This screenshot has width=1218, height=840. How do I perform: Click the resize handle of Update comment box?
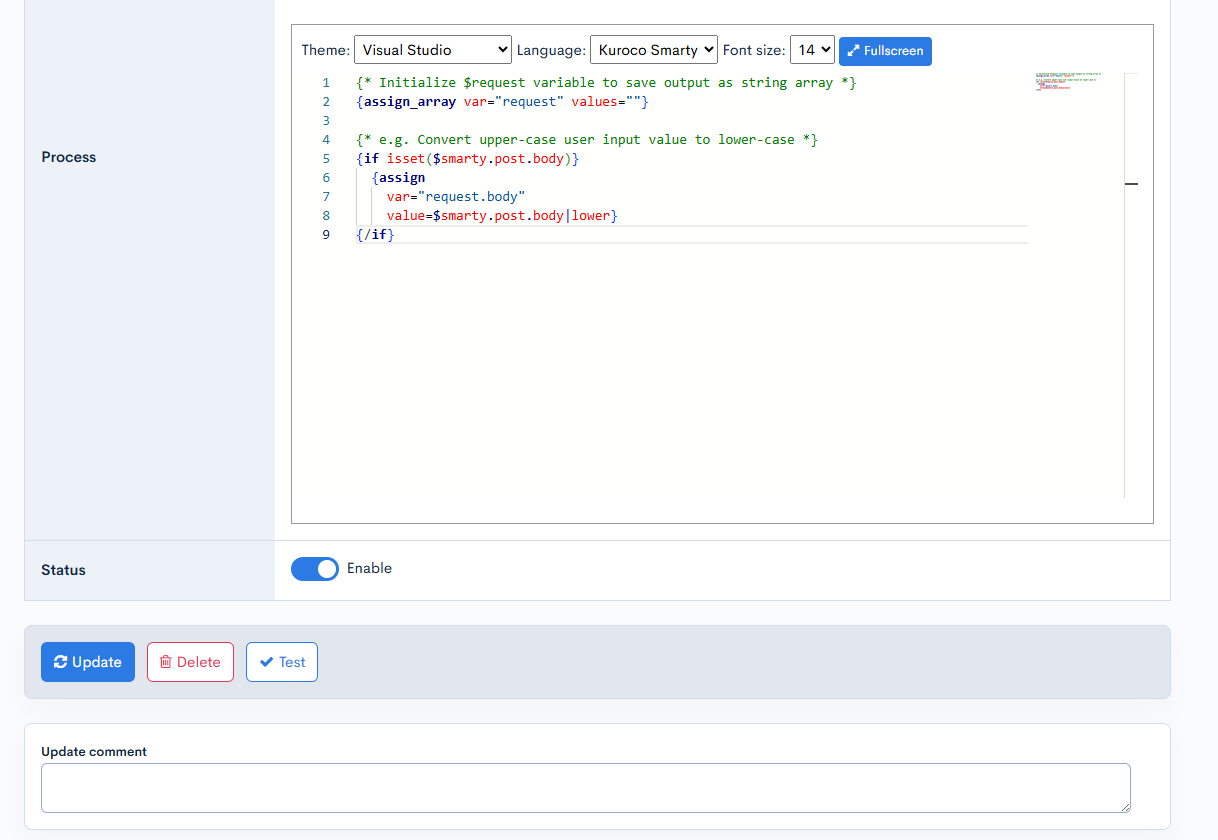[1124, 806]
